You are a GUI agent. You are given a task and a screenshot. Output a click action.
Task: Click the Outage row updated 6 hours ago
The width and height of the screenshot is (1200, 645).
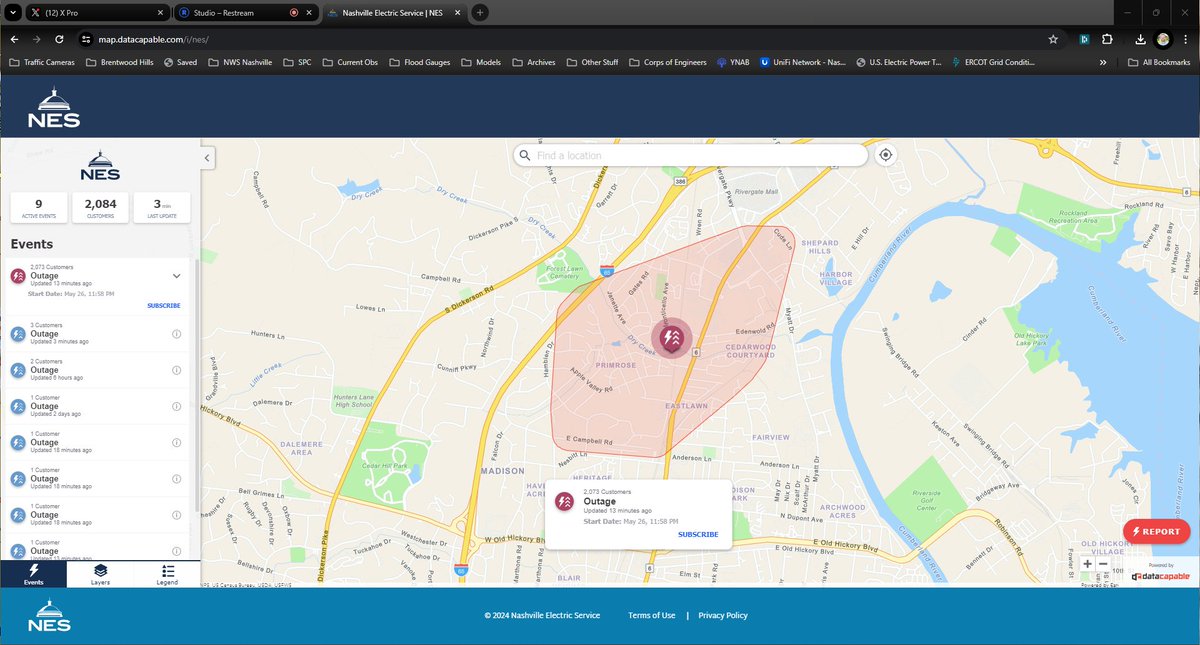(x=98, y=370)
